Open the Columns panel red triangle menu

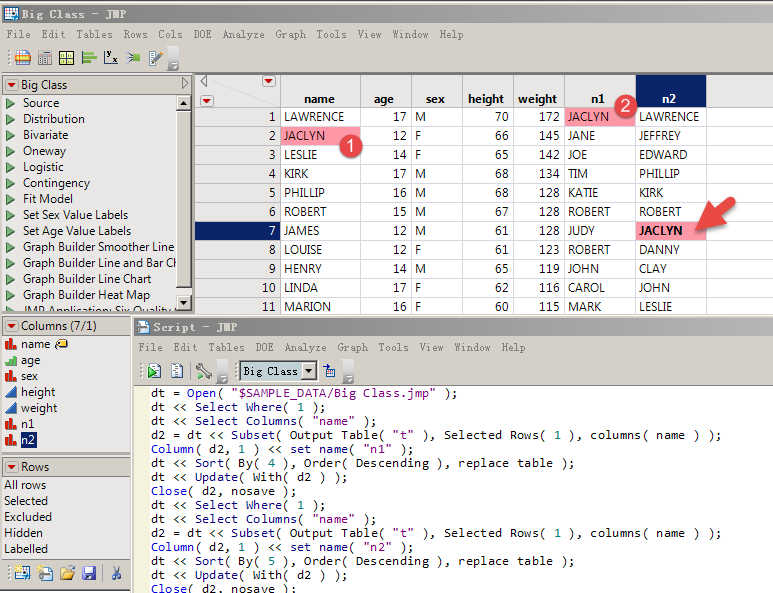click(x=11, y=326)
